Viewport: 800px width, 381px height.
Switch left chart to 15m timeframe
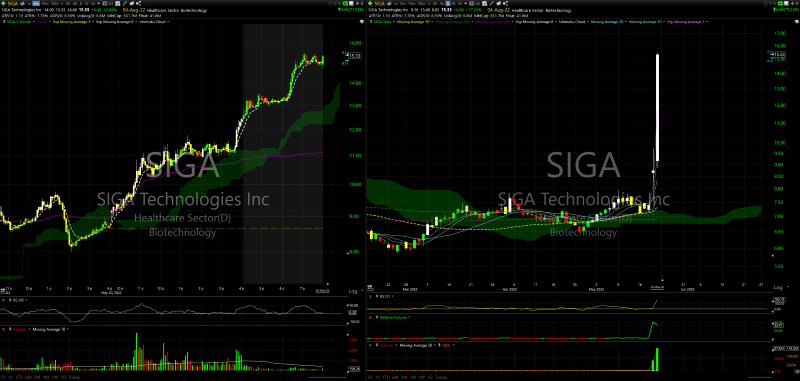44,4
